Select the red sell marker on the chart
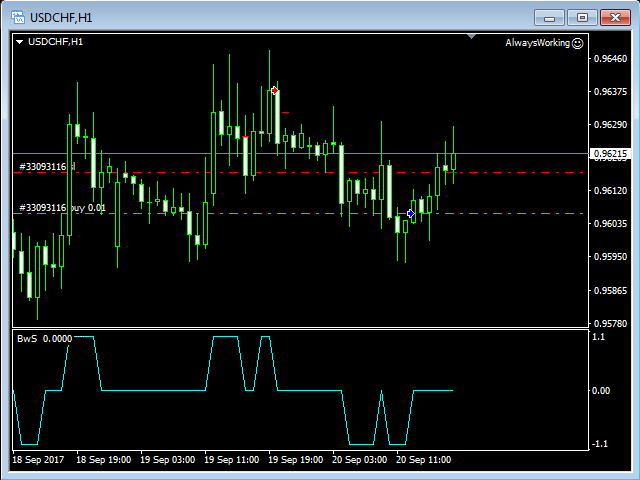The image size is (640, 480). pyautogui.click(x=275, y=90)
